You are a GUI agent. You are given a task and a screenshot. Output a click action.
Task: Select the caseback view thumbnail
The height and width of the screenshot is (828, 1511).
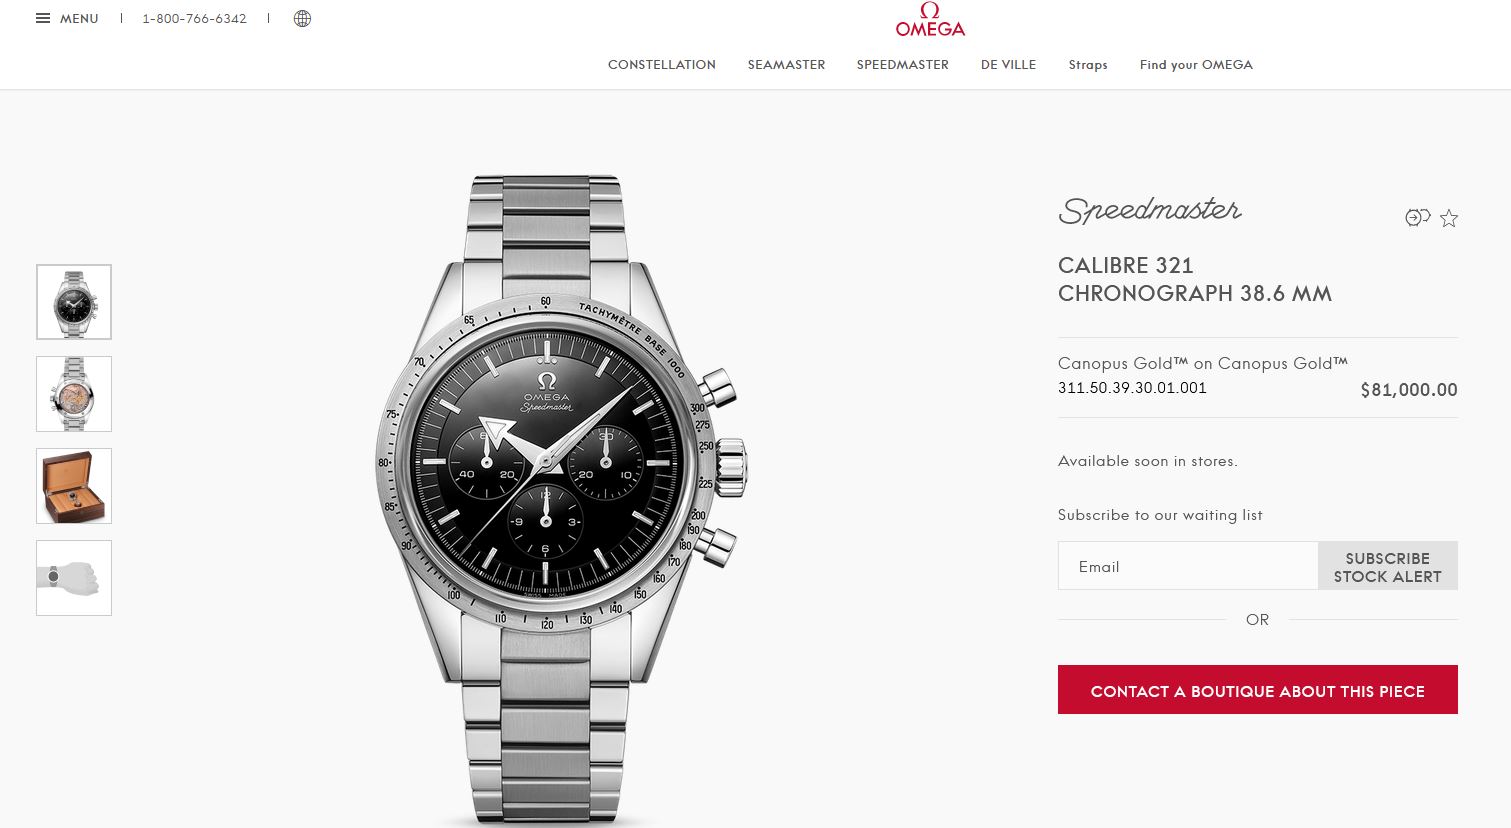[x=74, y=394]
